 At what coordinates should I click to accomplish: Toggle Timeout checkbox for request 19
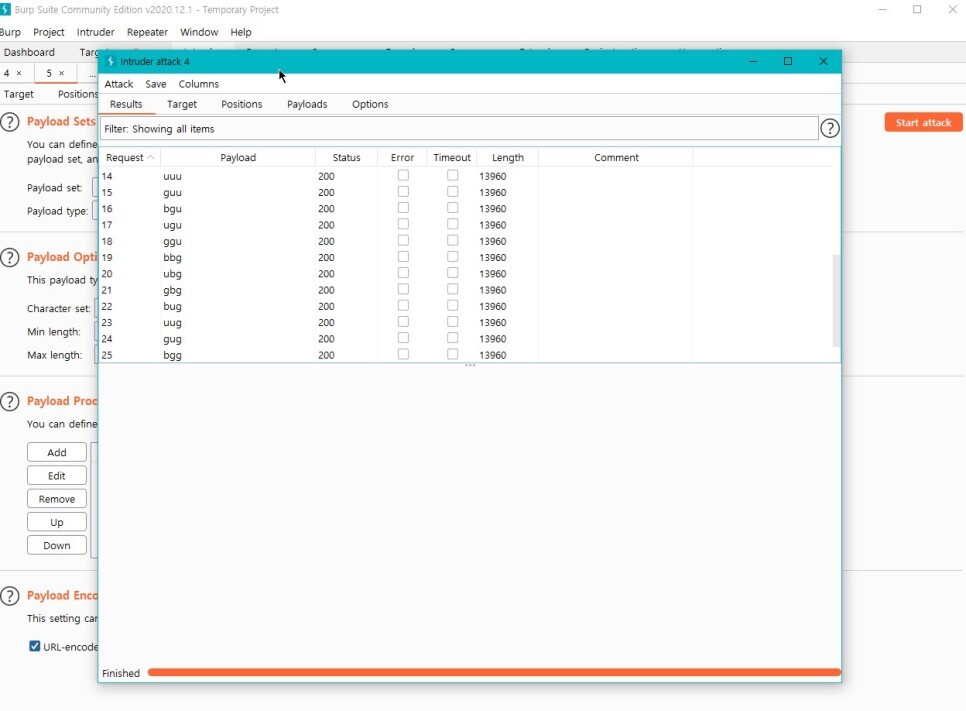tap(452, 257)
